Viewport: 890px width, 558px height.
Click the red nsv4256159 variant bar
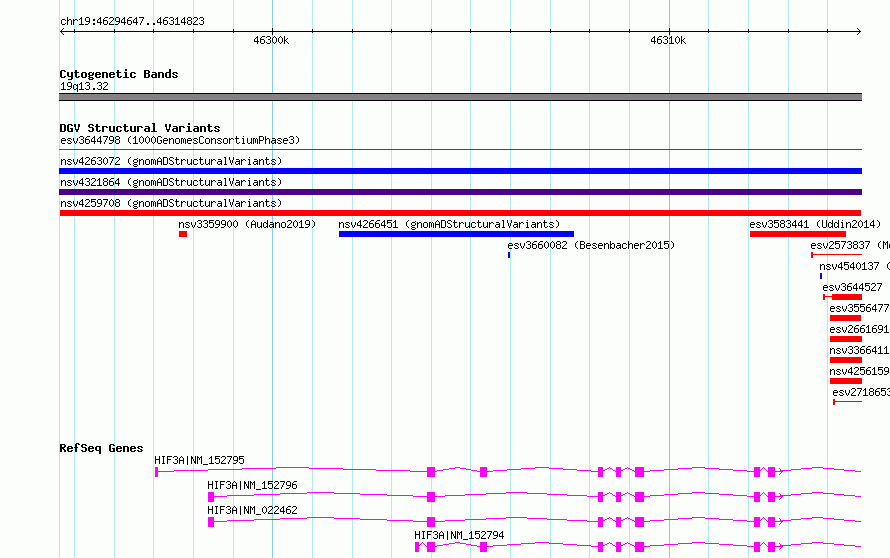point(846,381)
